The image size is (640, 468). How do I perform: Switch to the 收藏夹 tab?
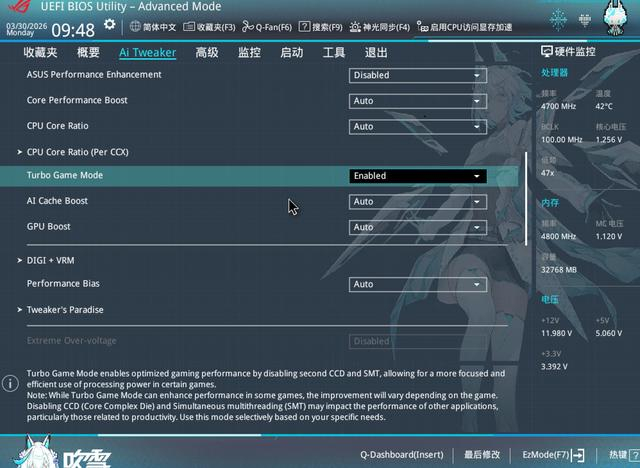pyautogui.click(x=40, y=53)
